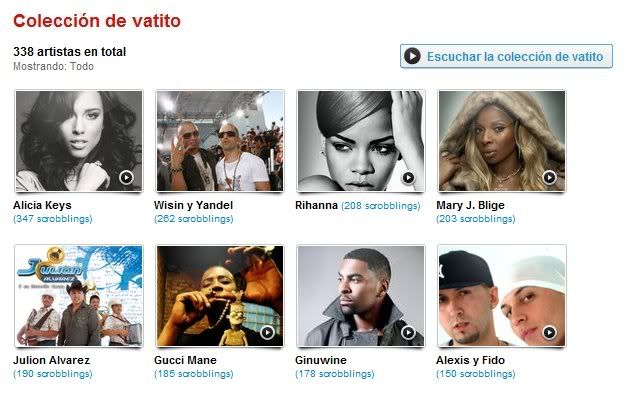View Rihanna's 208 scrobblings link
Viewport: 627px width, 408px height.
[381, 206]
